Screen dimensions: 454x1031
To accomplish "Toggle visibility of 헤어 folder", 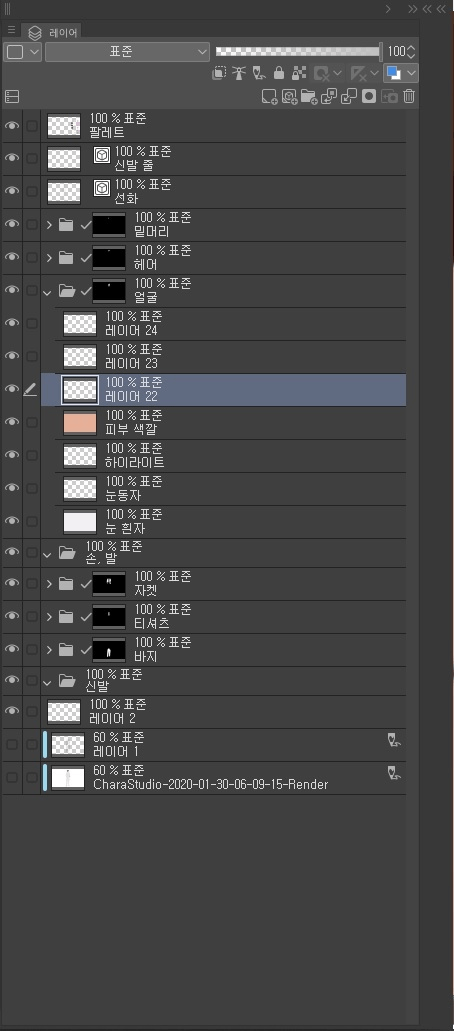I will [12, 256].
